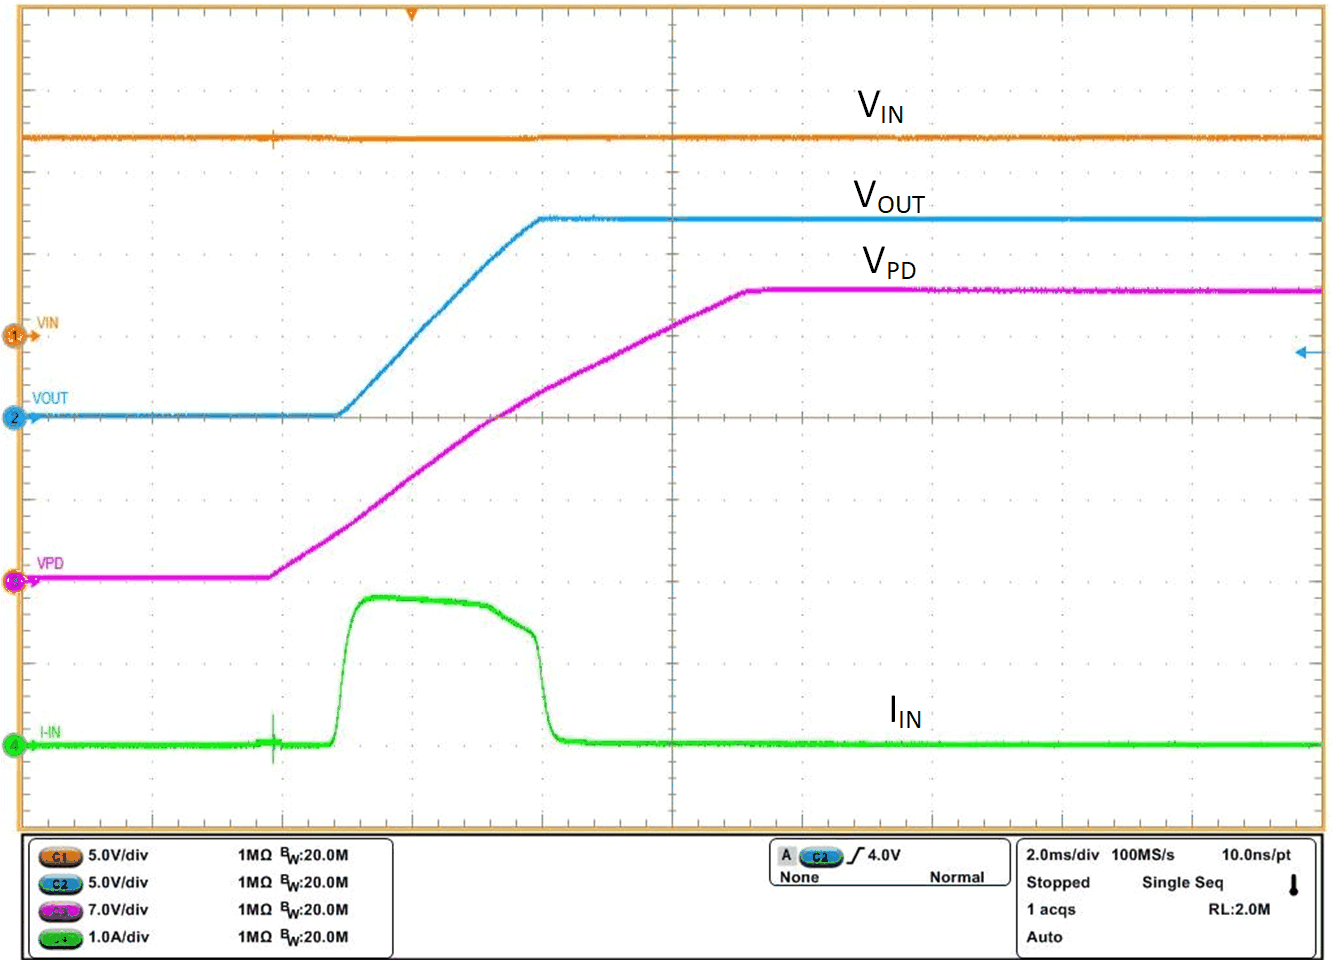Select the green C4 channel badge
This screenshot has width=1333, height=961.
pos(60,938)
